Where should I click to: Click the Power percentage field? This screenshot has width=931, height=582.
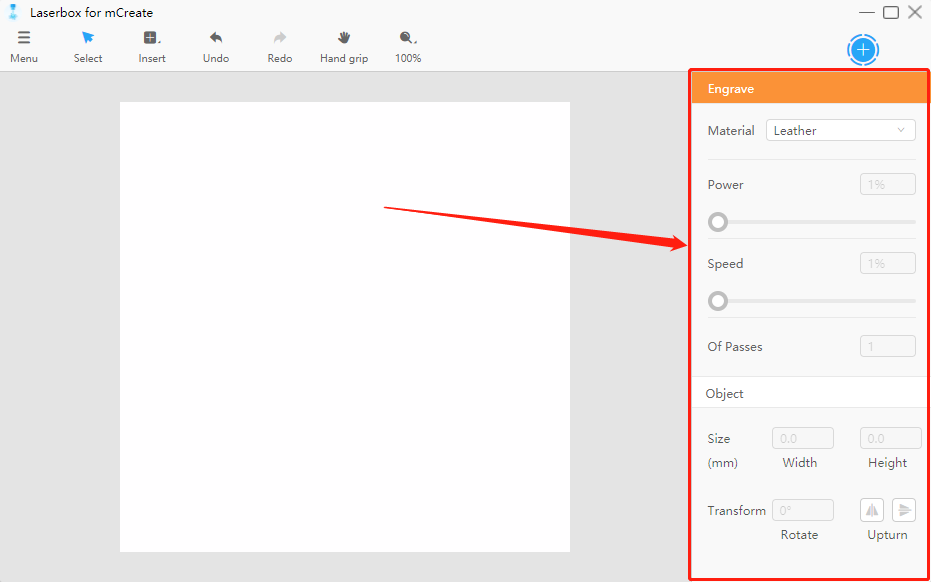(x=888, y=185)
